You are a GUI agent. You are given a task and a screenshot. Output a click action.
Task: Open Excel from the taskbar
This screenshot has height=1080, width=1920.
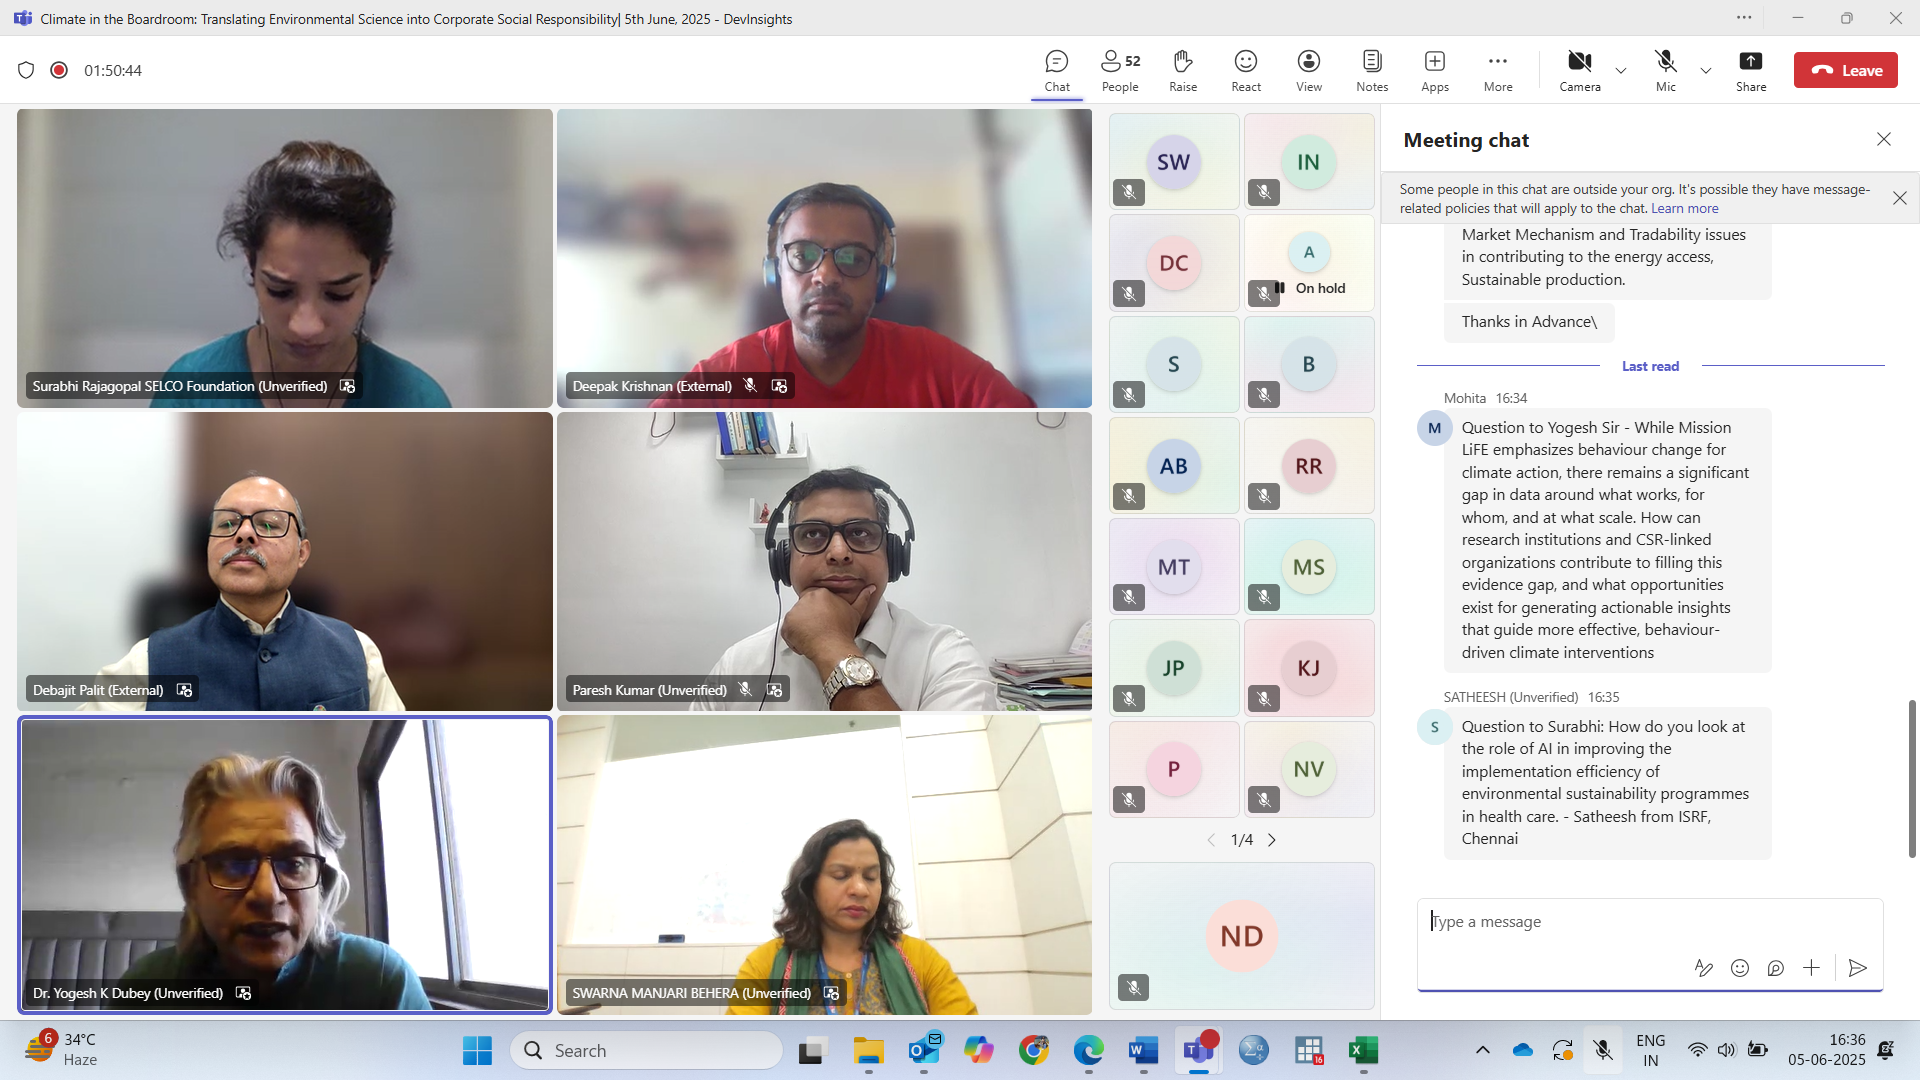coord(1363,1050)
